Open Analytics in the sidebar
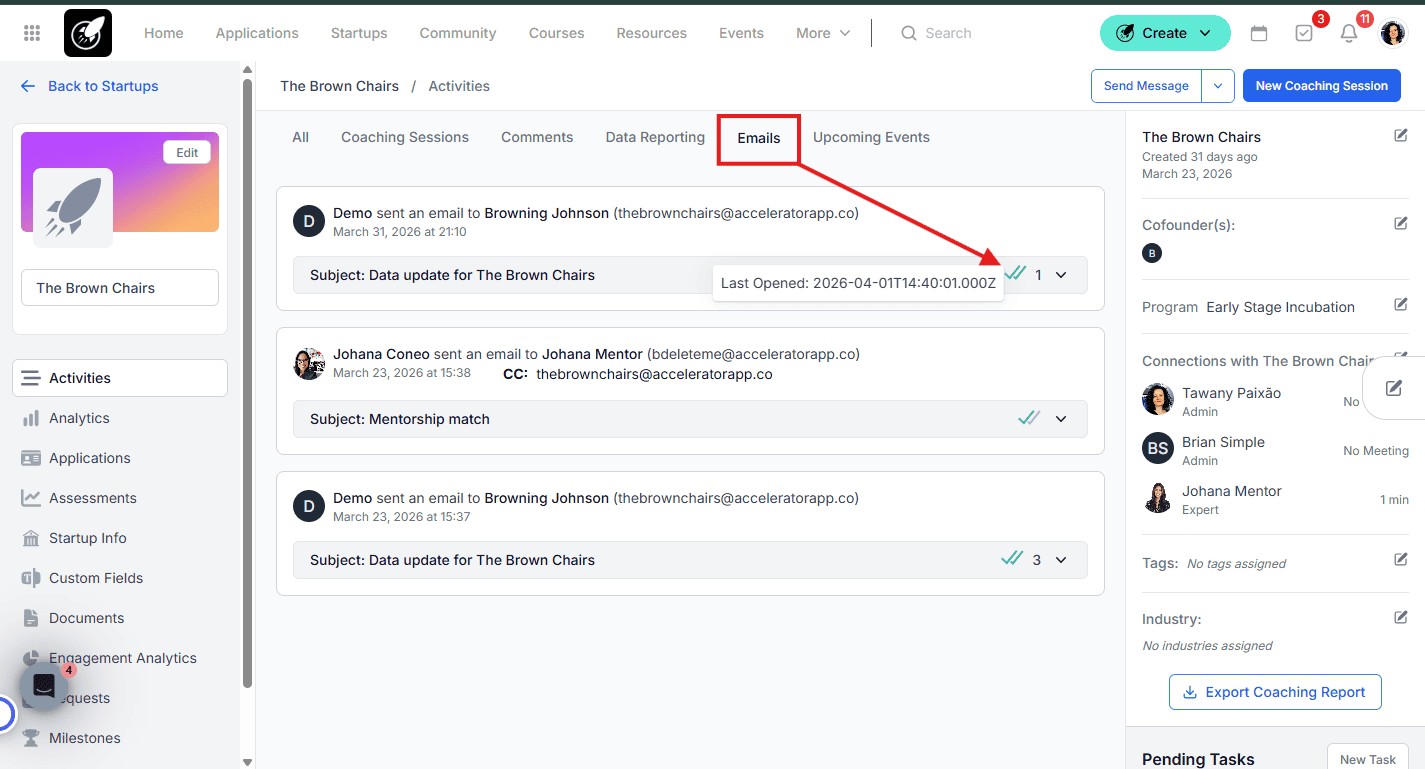This screenshot has width=1425, height=769. (79, 418)
